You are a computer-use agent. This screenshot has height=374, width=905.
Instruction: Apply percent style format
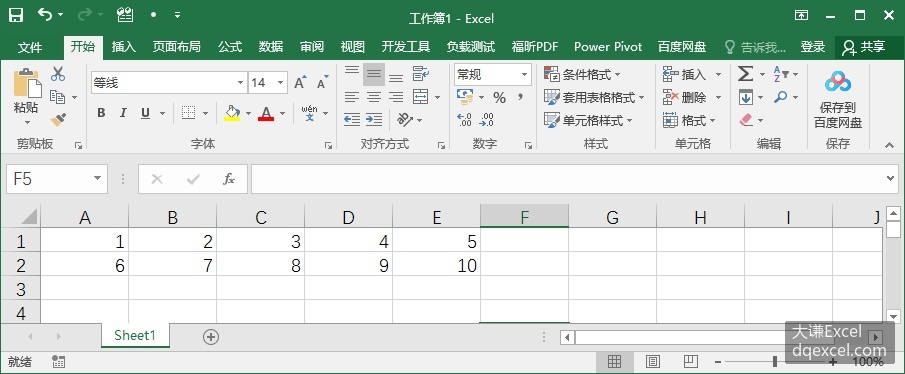[499, 98]
